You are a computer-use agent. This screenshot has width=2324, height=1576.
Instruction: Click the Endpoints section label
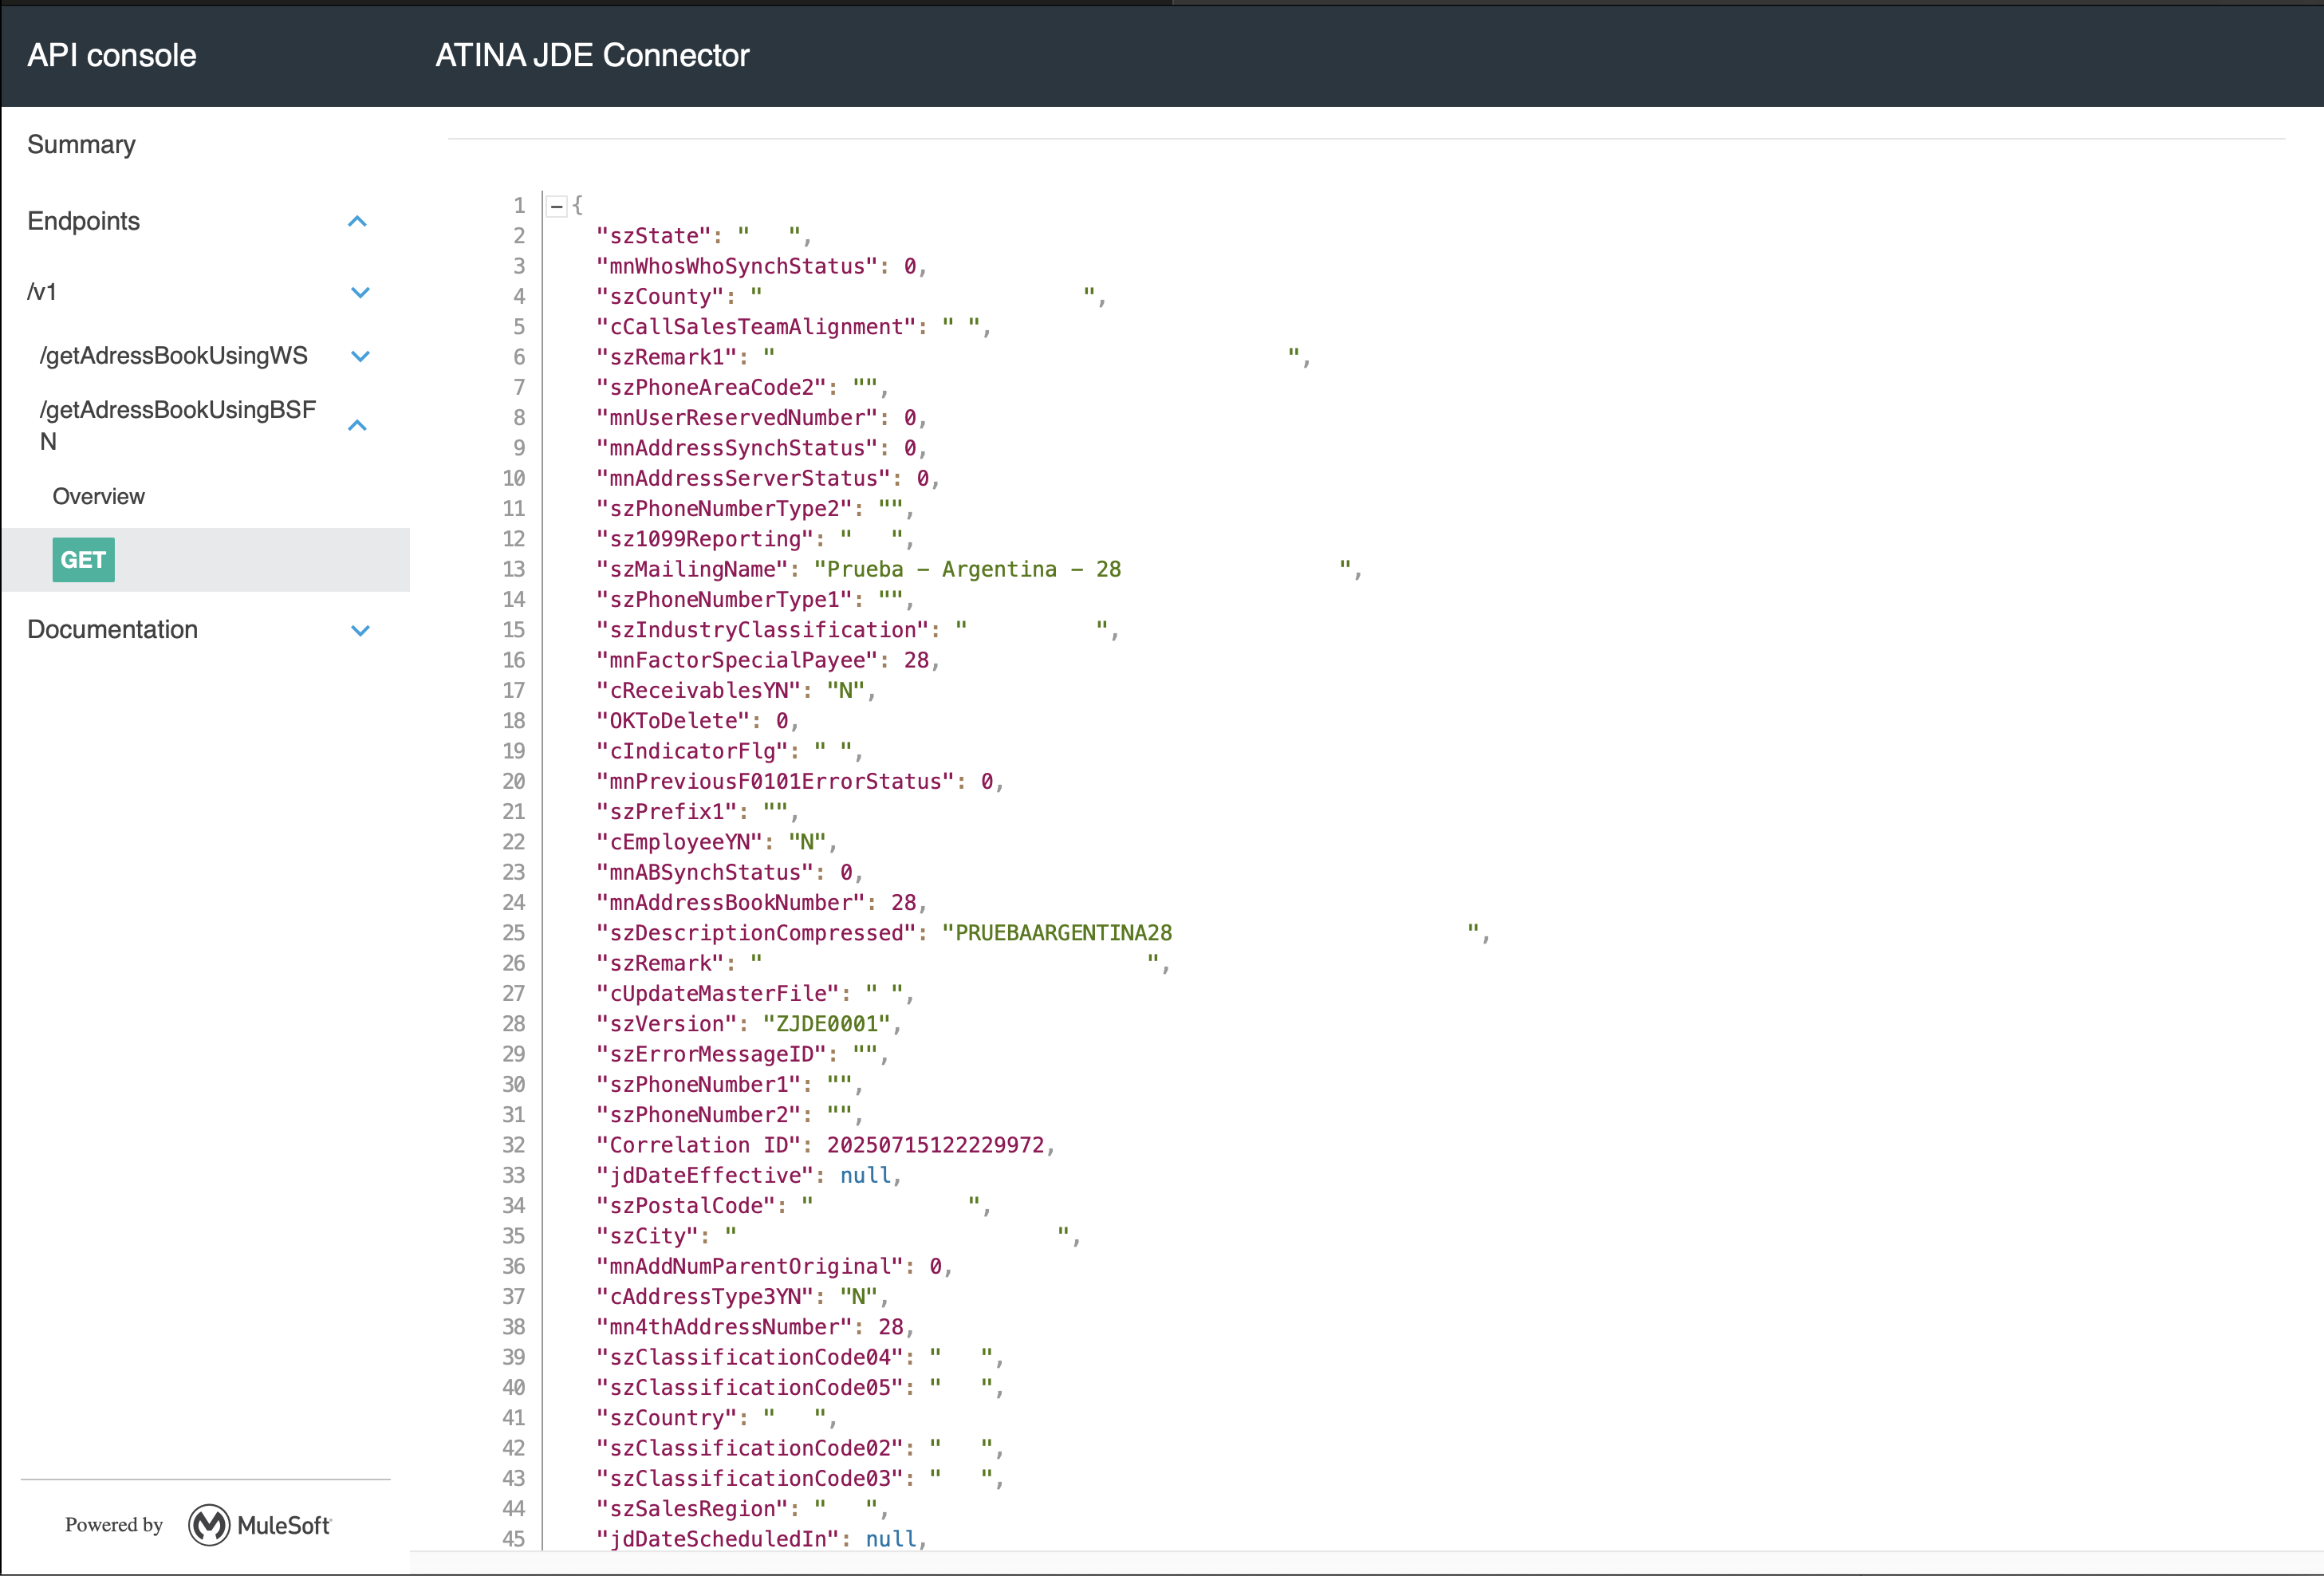83,221
